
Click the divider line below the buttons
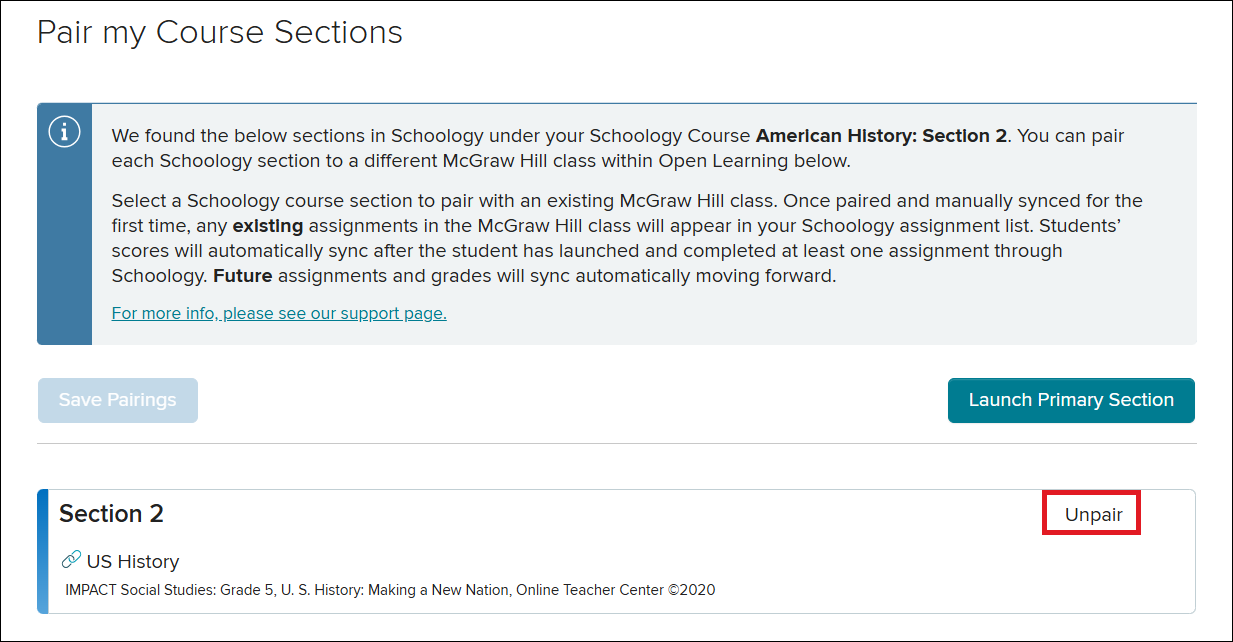[616, 443]
